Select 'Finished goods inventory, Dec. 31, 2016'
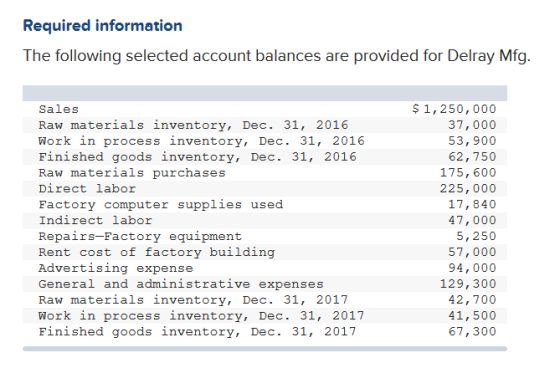This screenshot has height=368, width=560. pyautogui.click(x=198, y=157)
